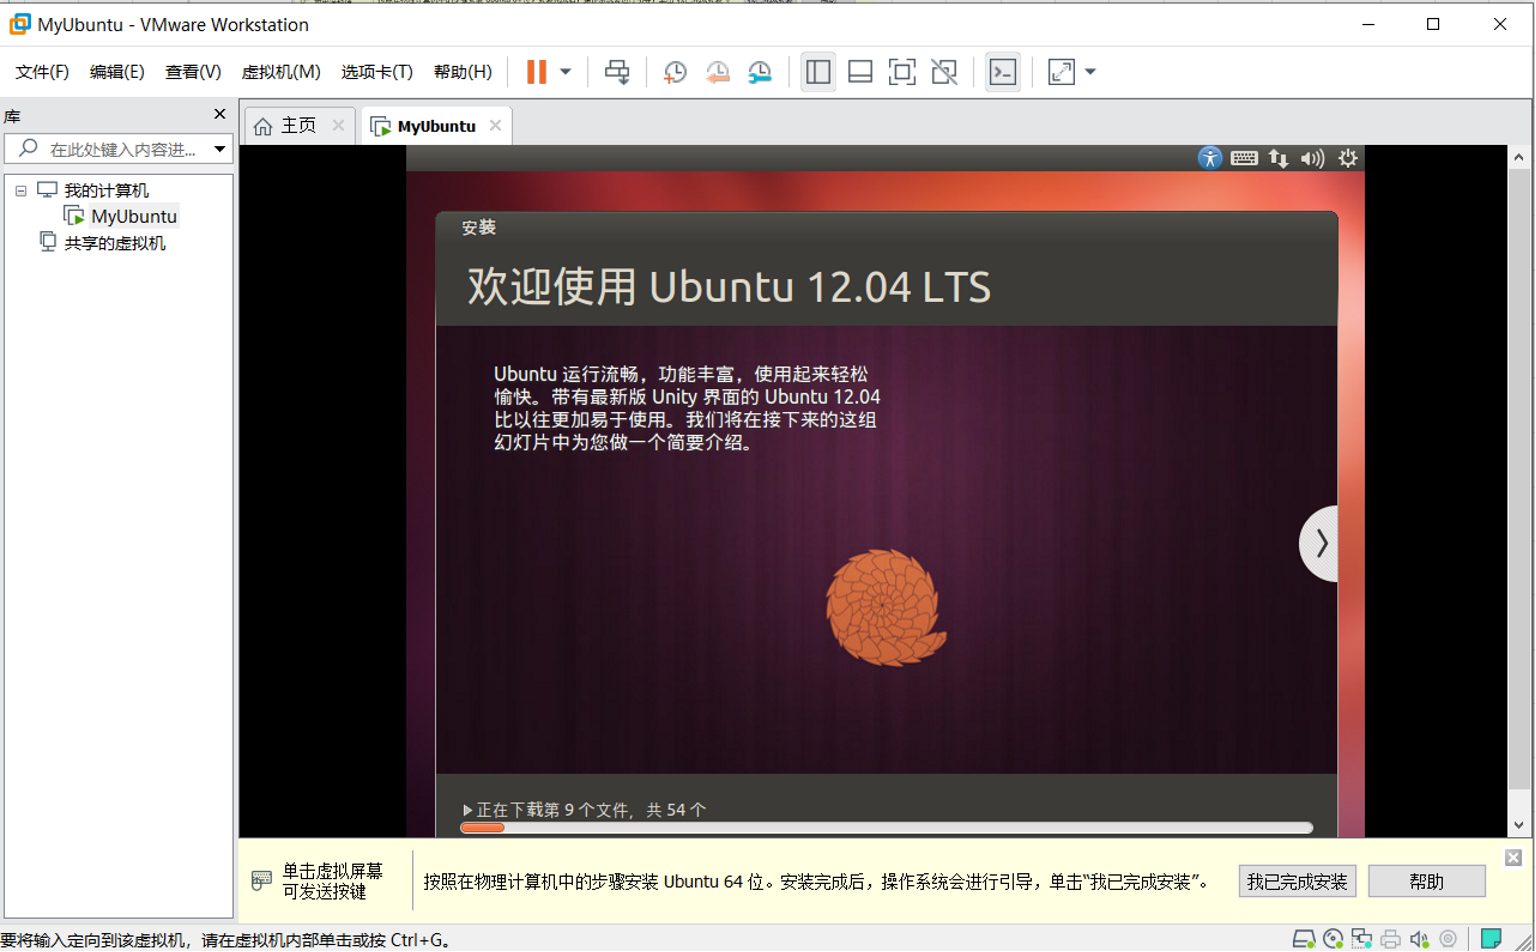Click the 帮助 button in the install banner
1536x952 pixels.
1426,881
